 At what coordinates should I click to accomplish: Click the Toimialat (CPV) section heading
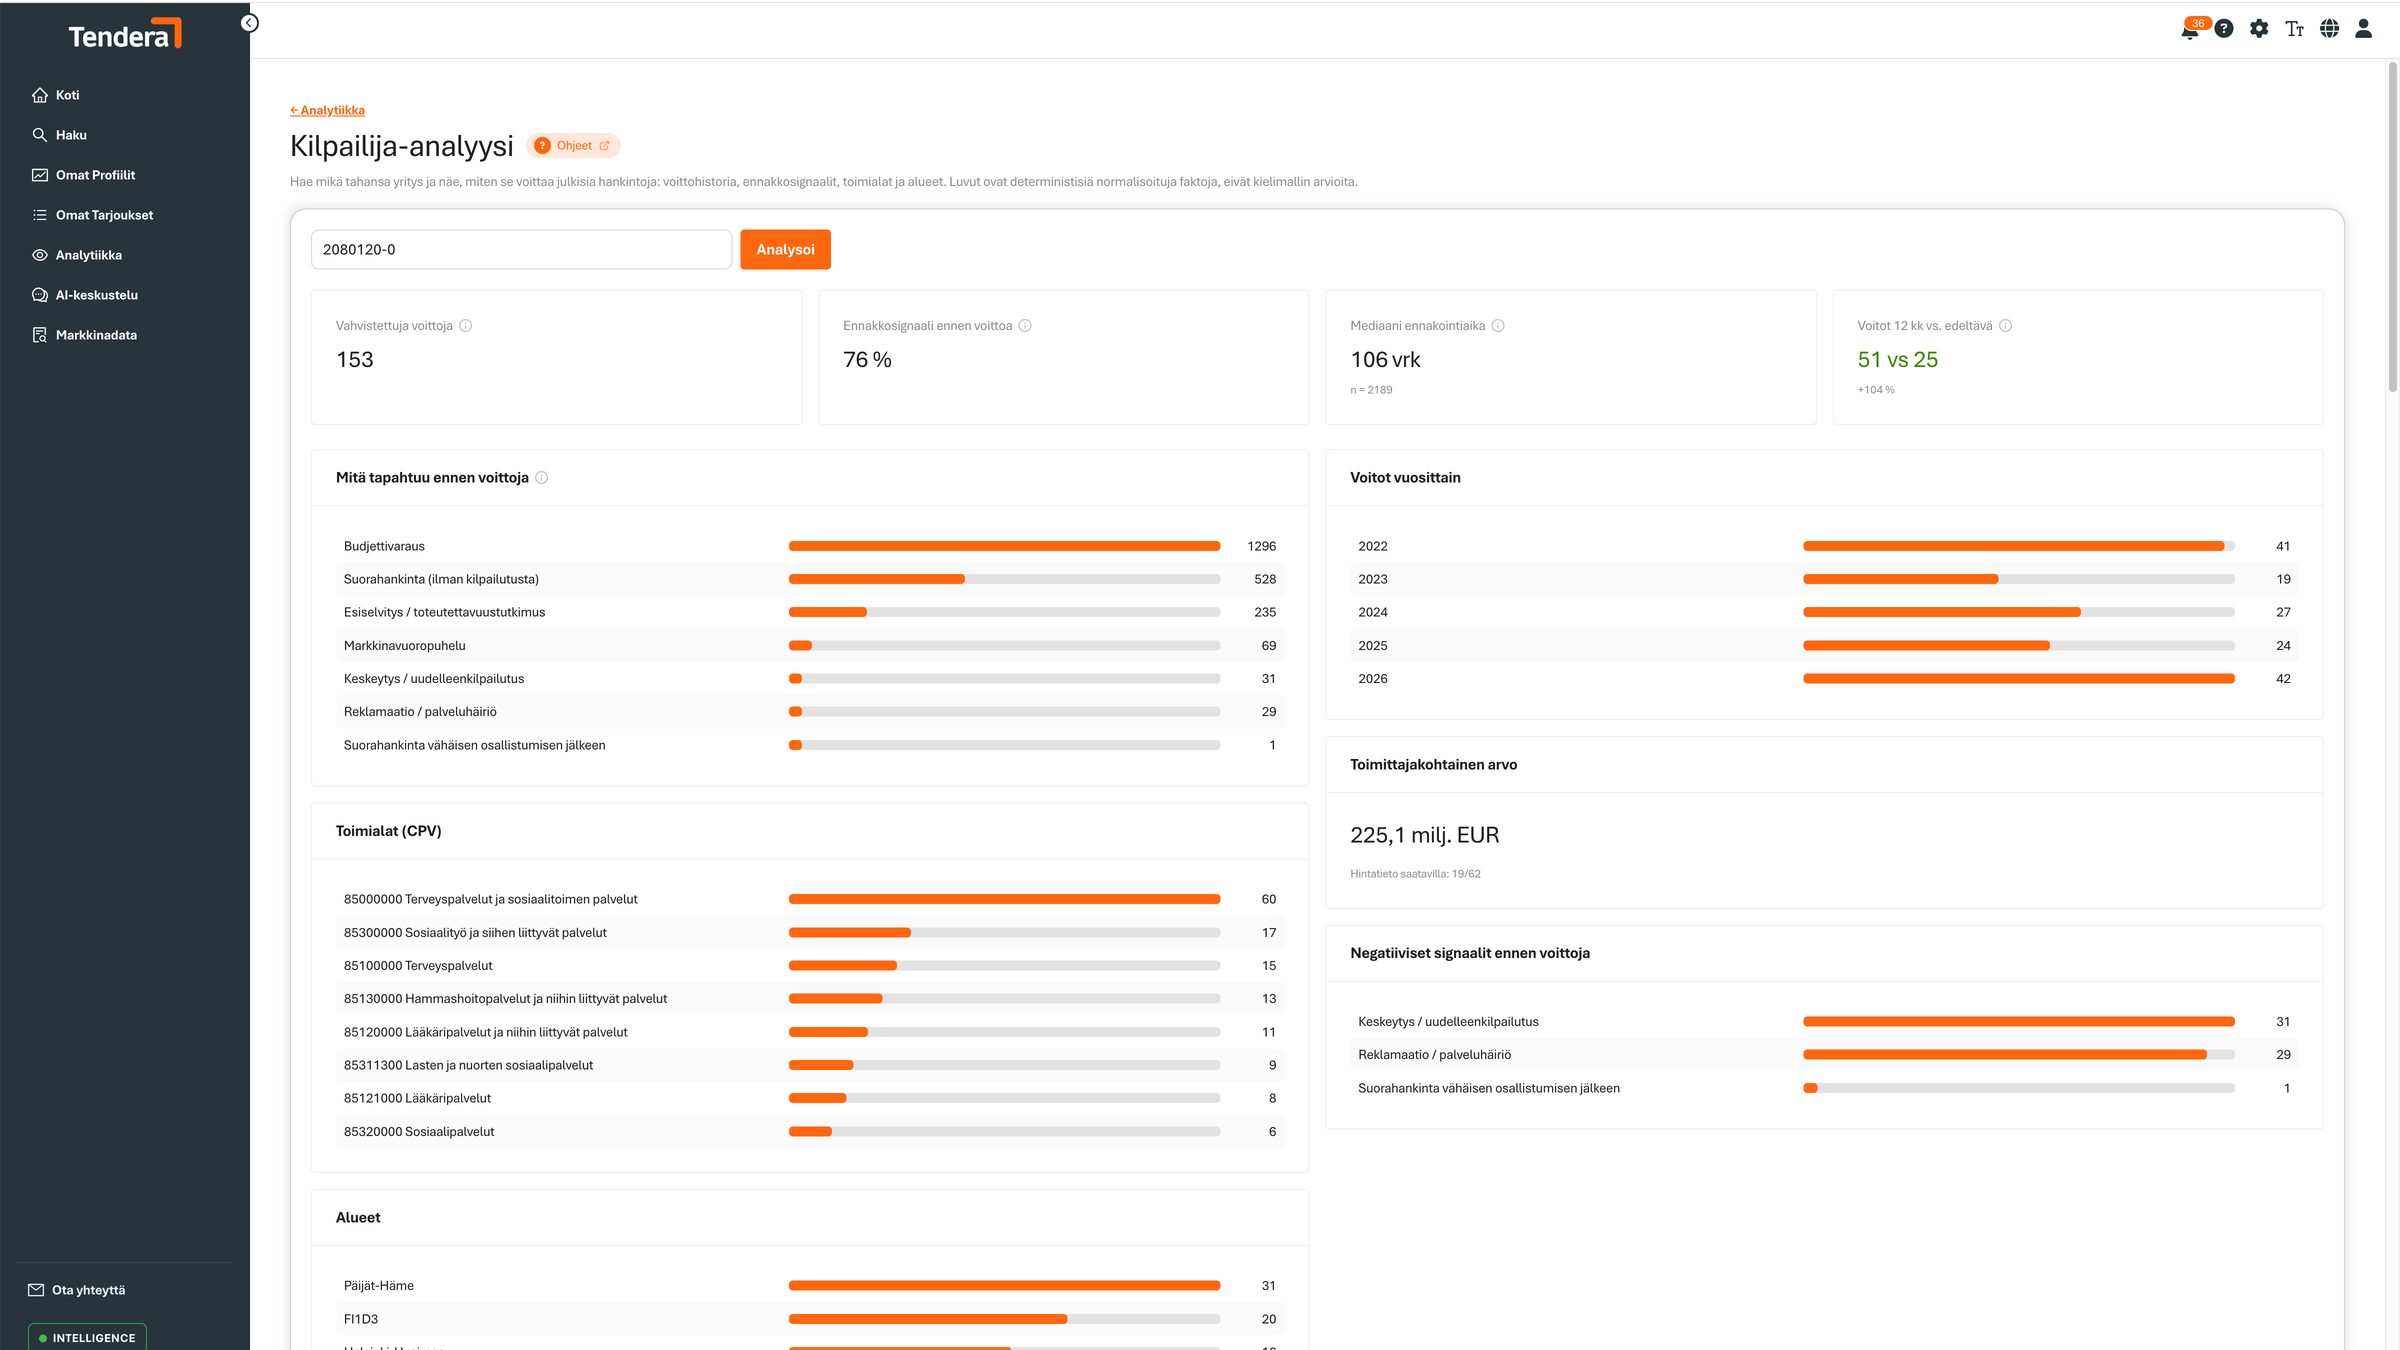click(388, 831)
